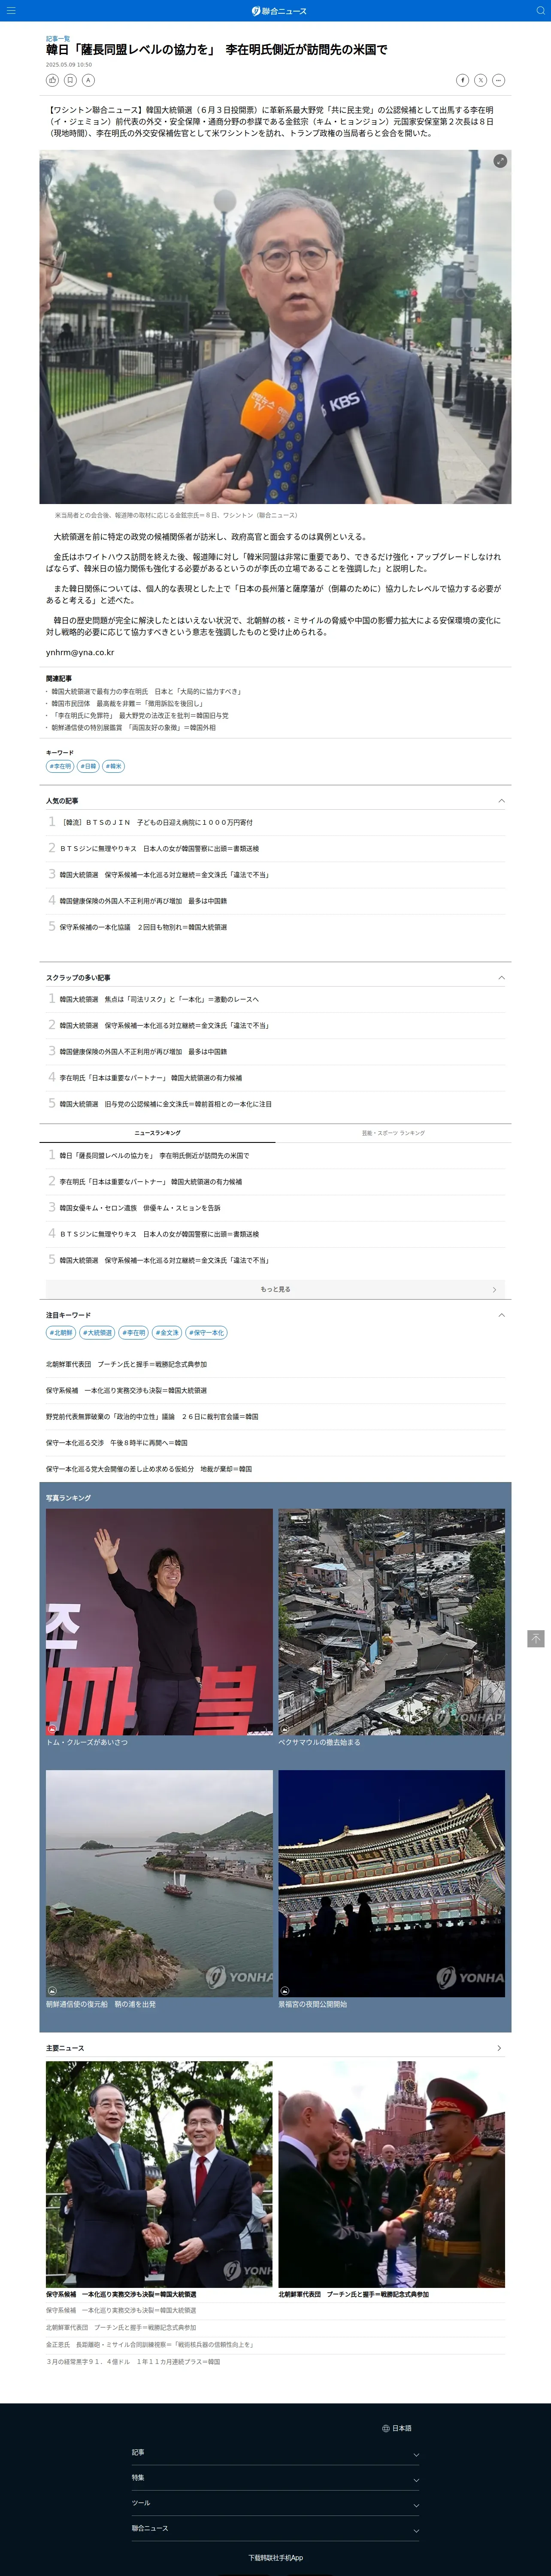Open the プーチン氏と握手 main news image

tap(391, 2174)
